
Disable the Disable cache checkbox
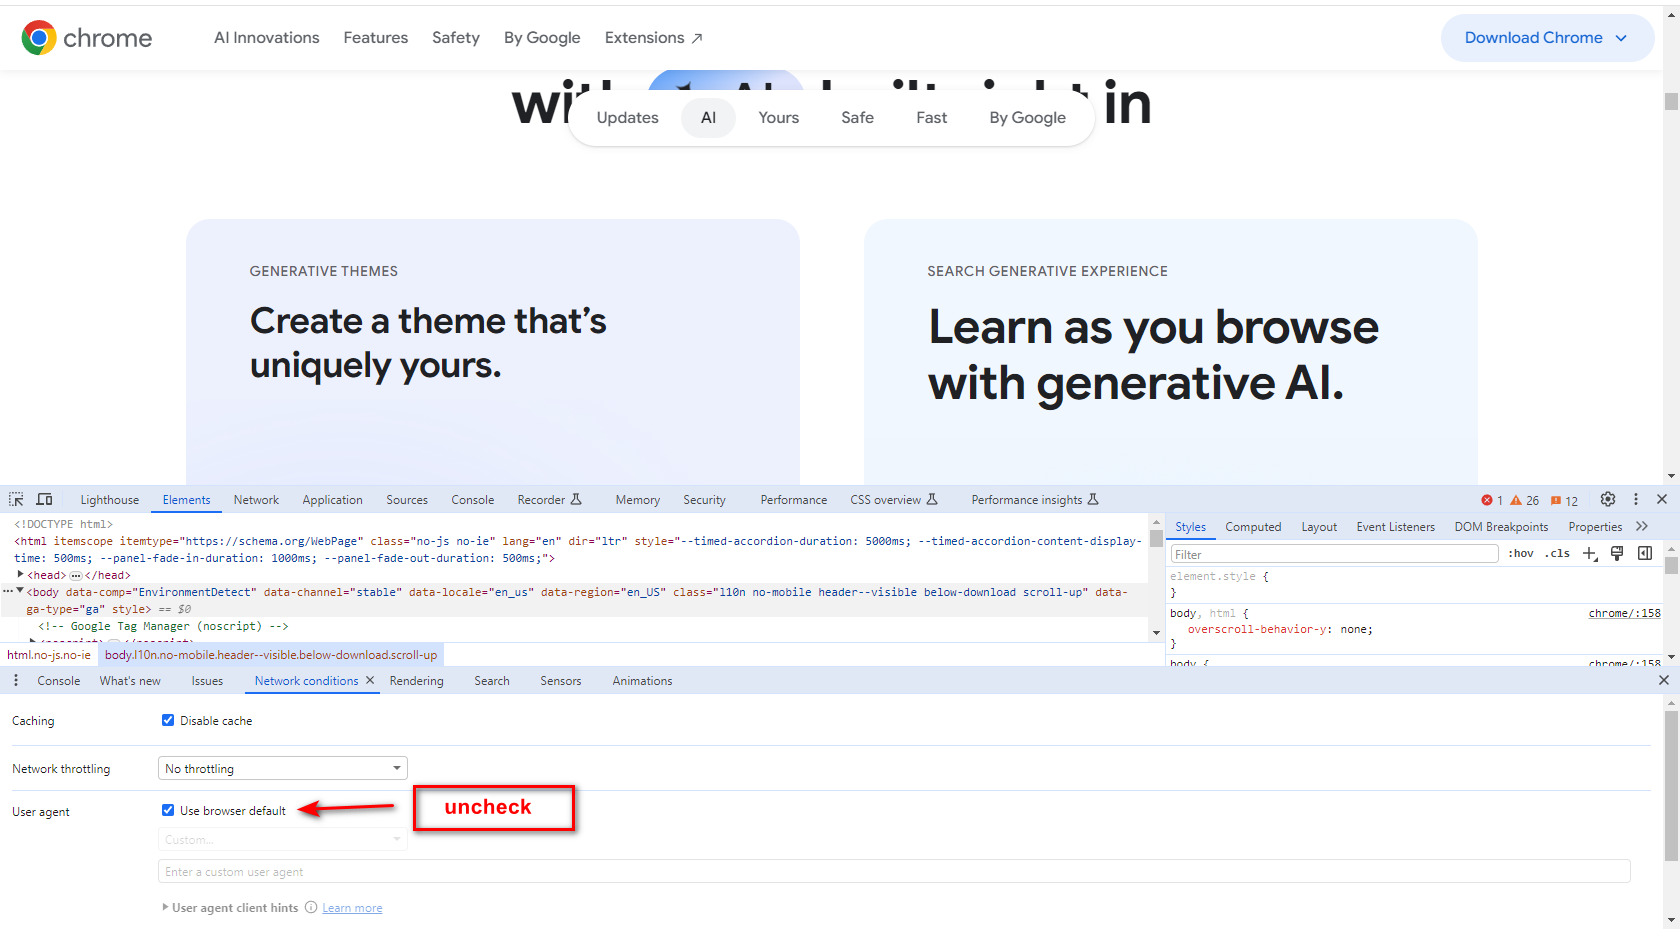pos(168,719)
